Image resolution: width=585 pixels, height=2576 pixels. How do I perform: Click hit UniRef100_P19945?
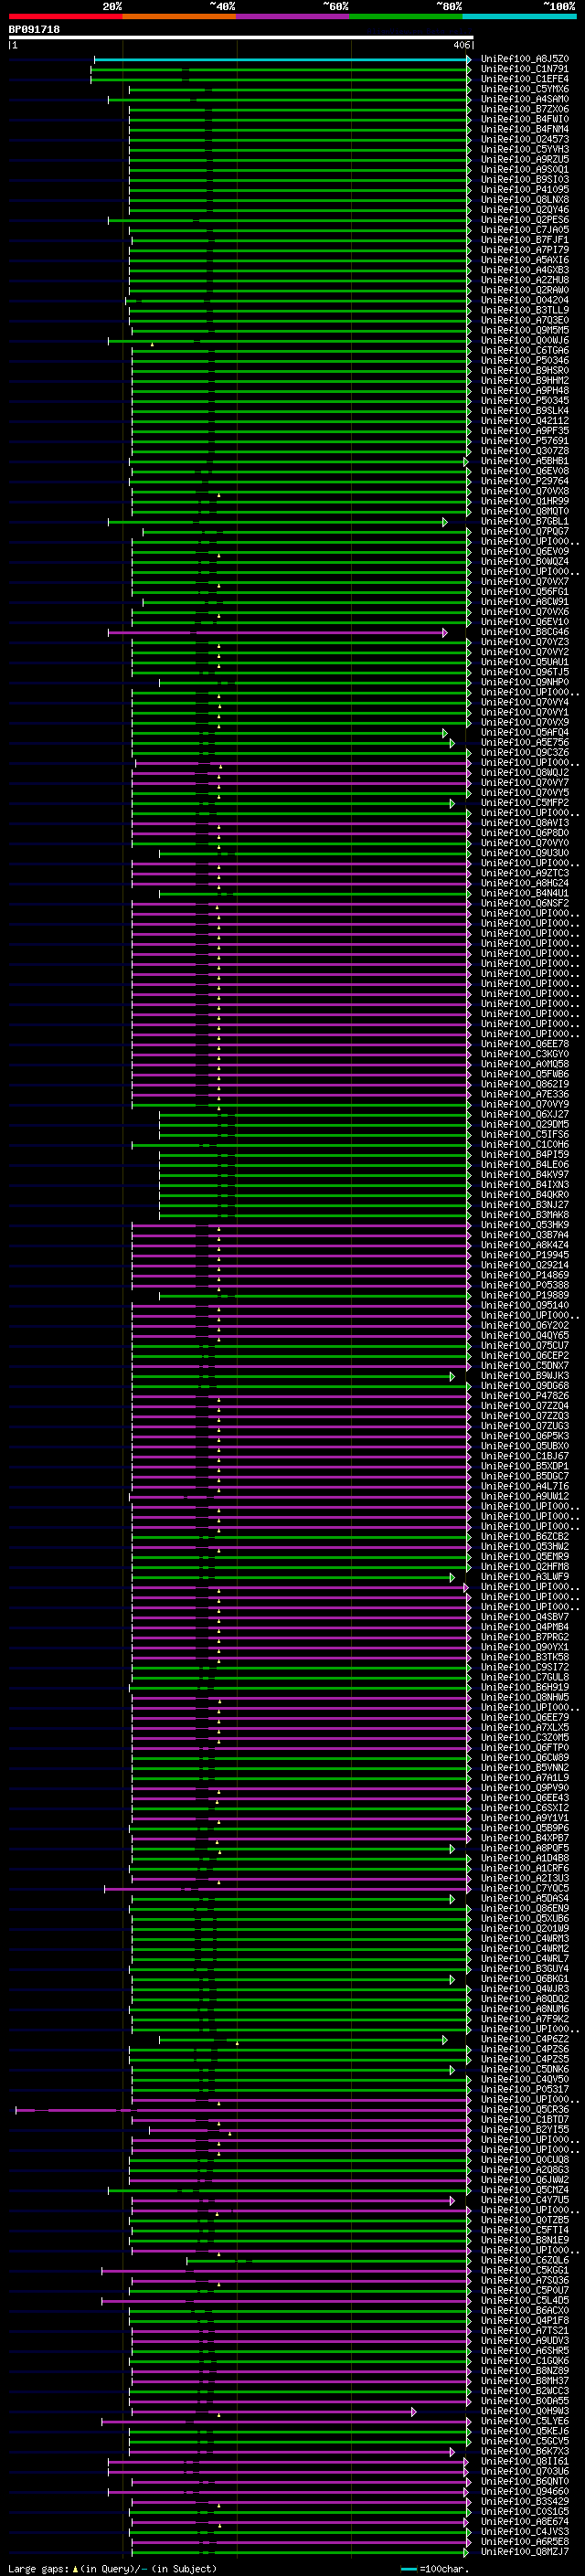click(525, 1256)
